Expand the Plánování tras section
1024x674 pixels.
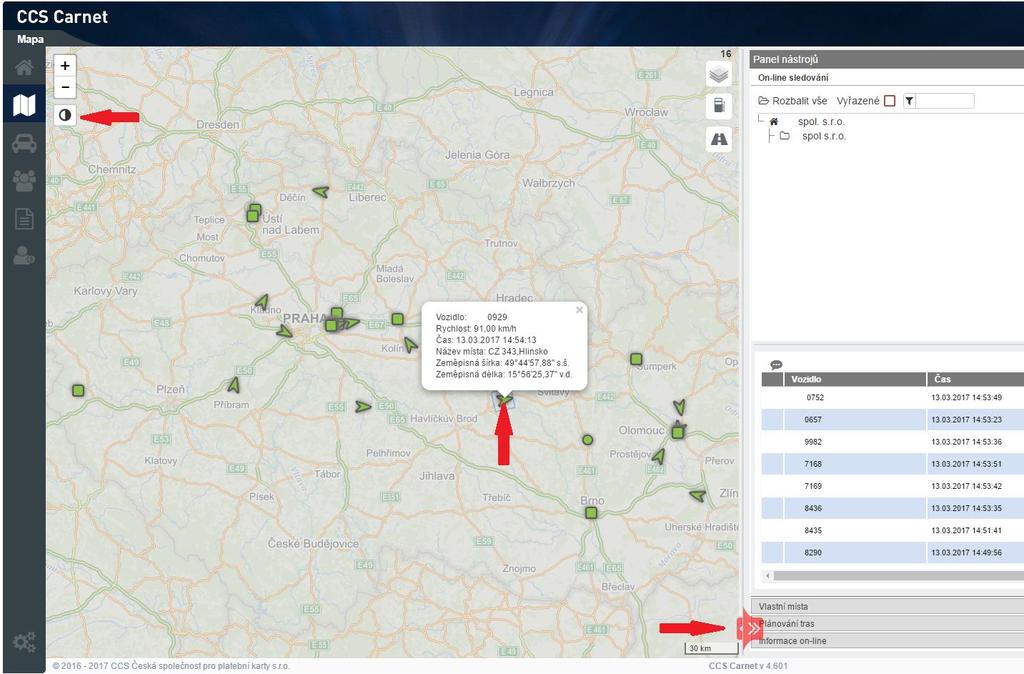click(888, 624)
